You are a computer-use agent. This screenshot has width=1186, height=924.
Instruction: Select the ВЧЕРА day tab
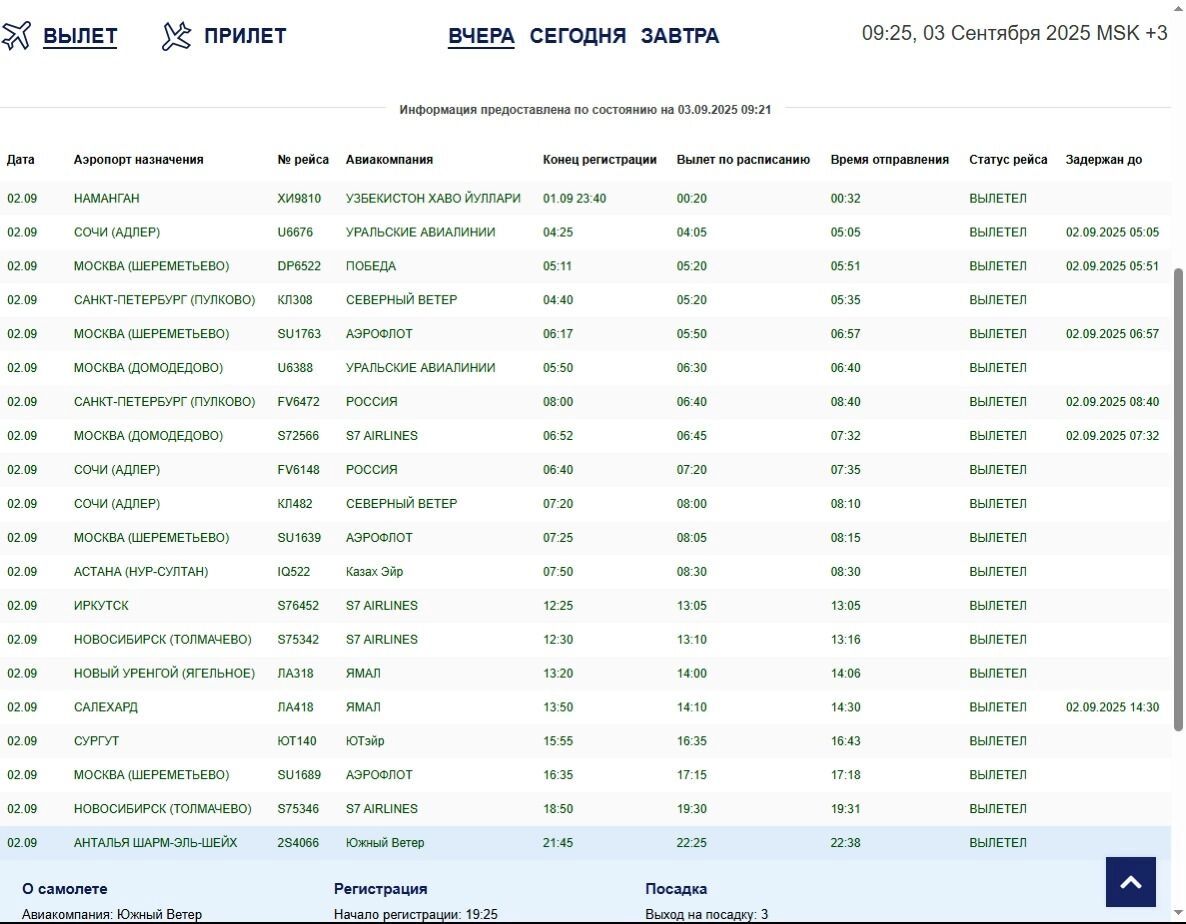click(x=481, y=36)
